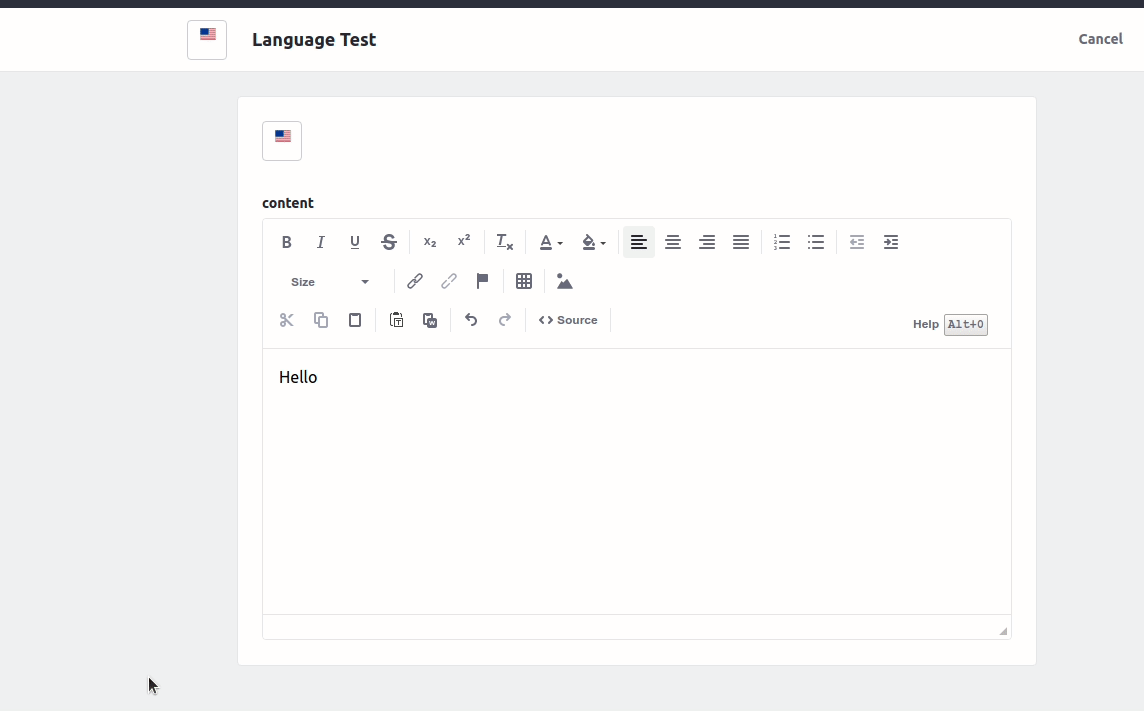This screenshot has width=1144, height=711.
Task: Apply Subscript formatting
Action: coord(430,242)
